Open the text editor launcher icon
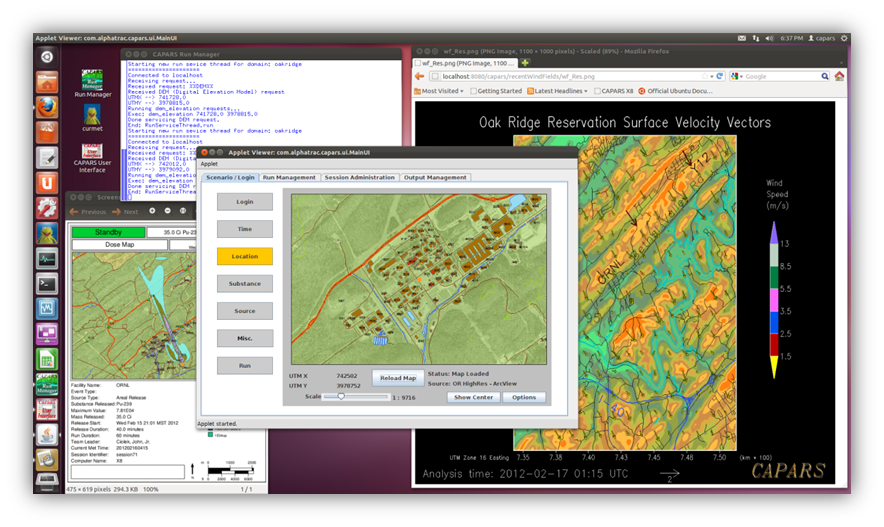 (x=47, y=158)
